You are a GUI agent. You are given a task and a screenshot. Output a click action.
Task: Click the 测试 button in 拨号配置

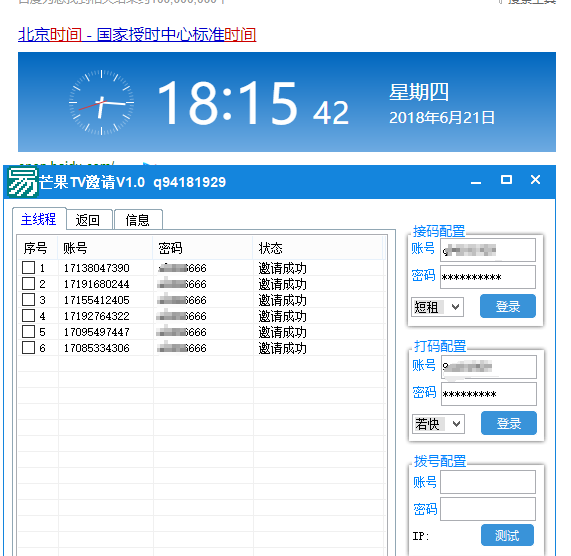coord(507,535)
